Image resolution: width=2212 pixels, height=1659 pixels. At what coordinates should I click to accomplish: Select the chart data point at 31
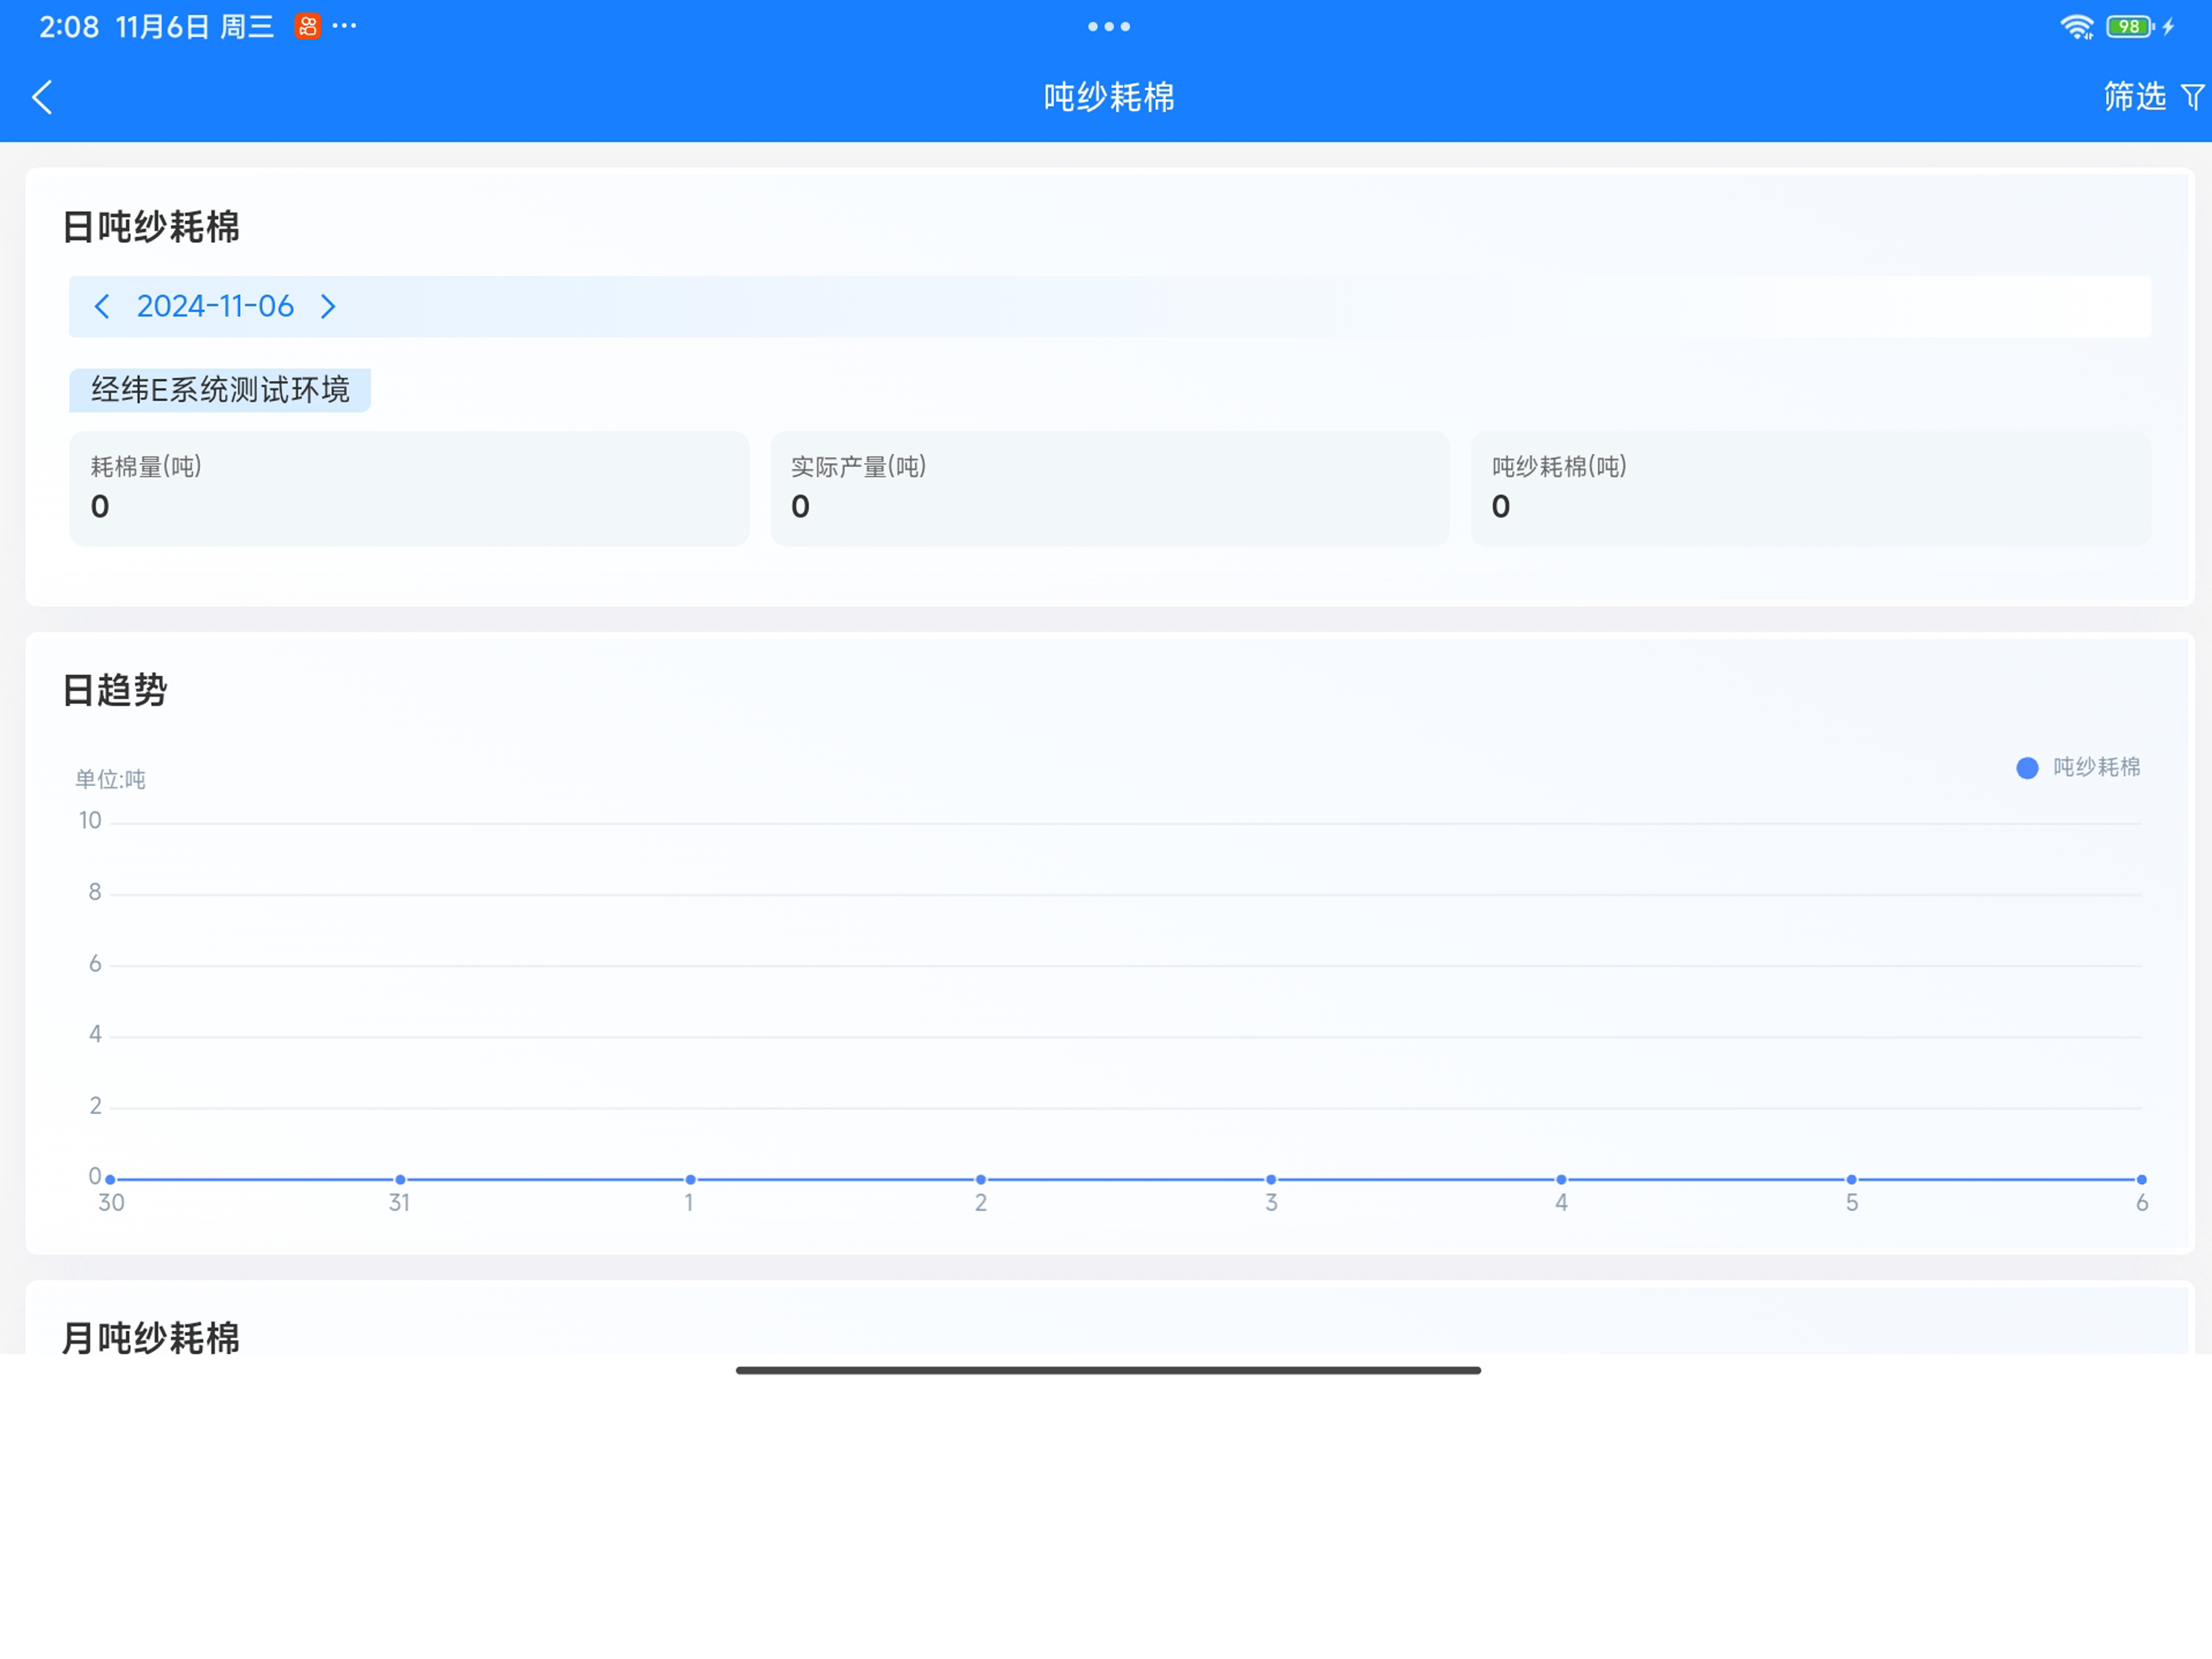400,1179
